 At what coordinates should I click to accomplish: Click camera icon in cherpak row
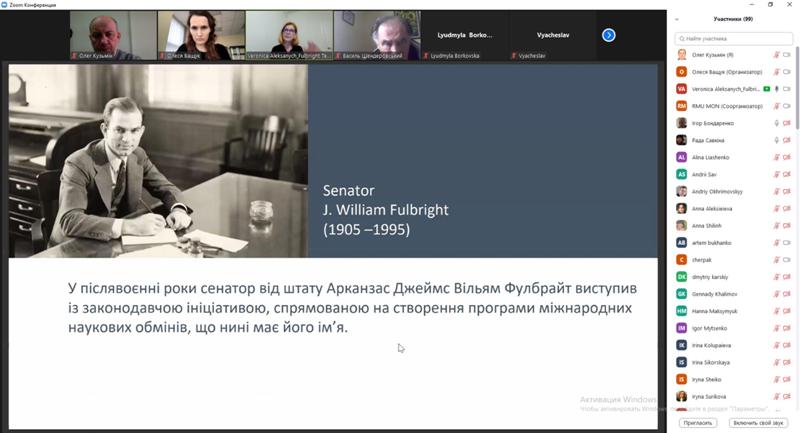(x=787, y=260)
